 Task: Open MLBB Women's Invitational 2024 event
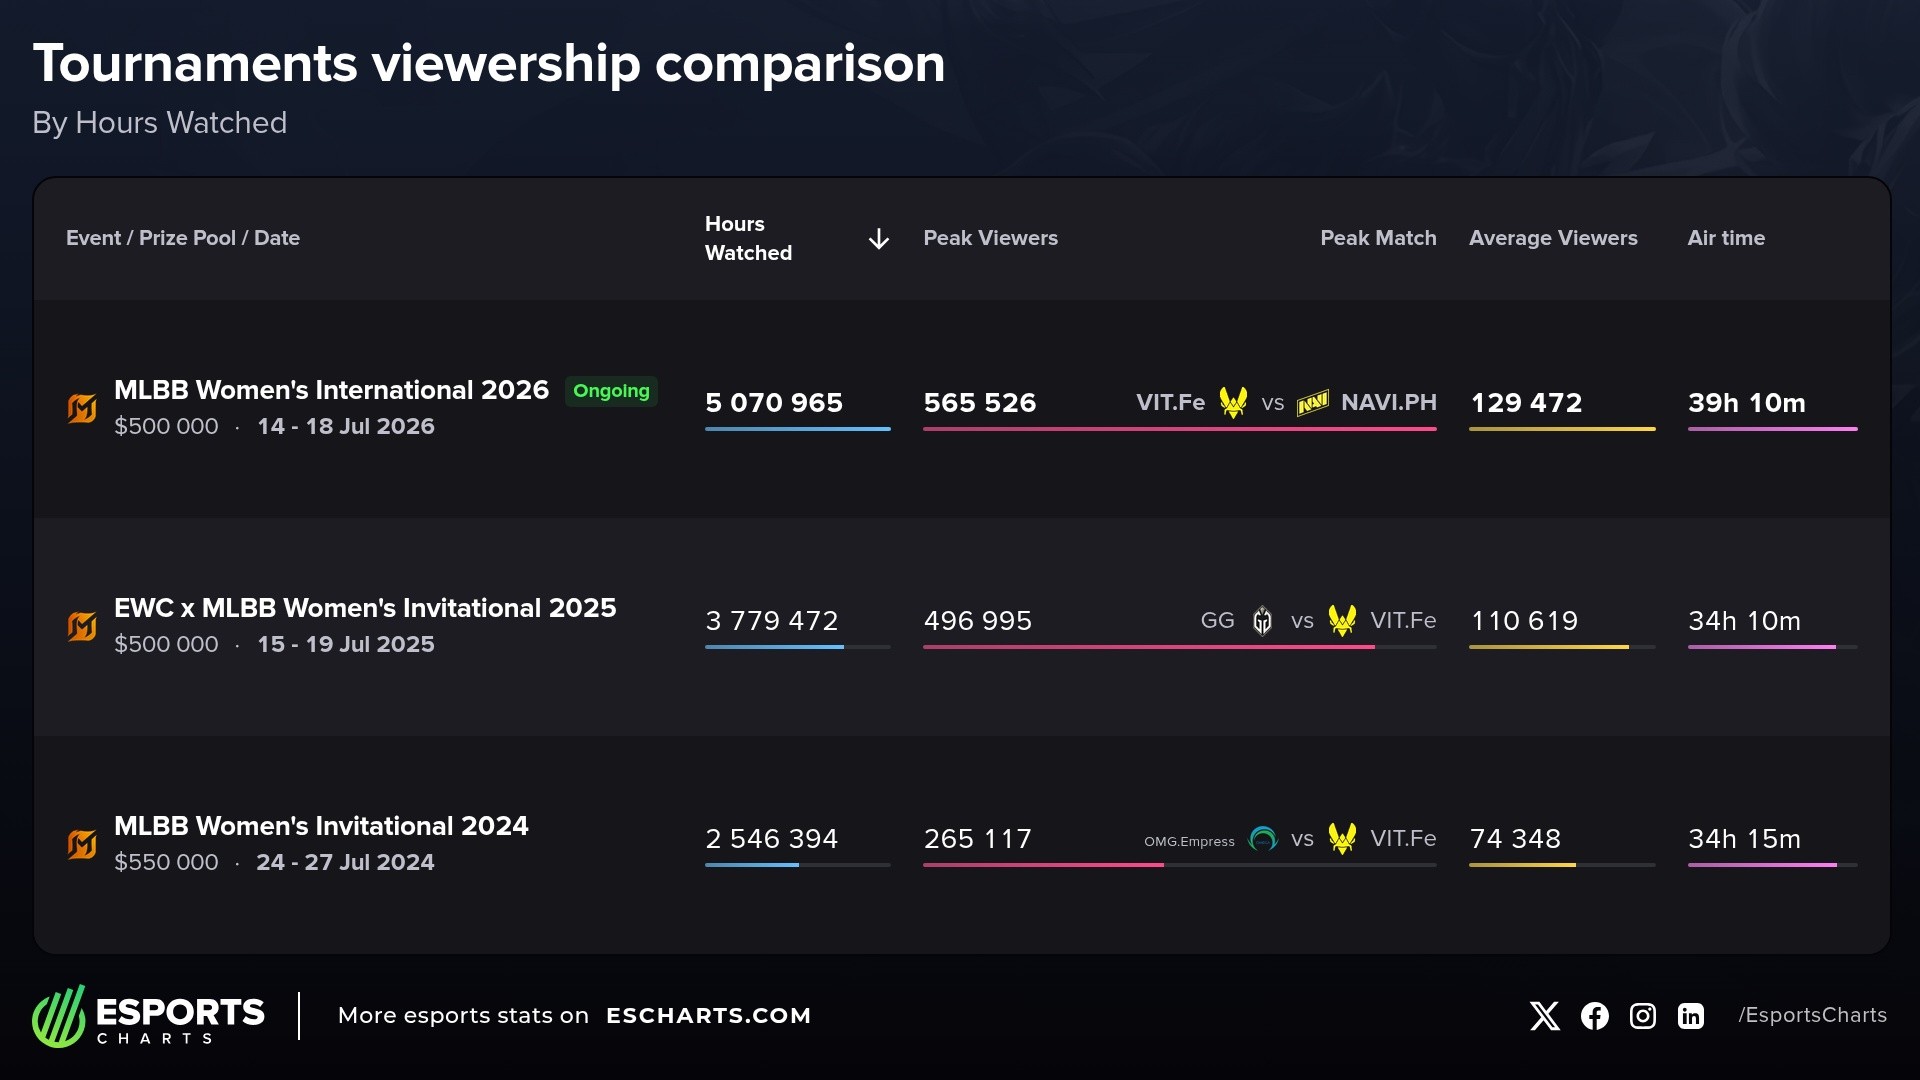tap(321, 826)
